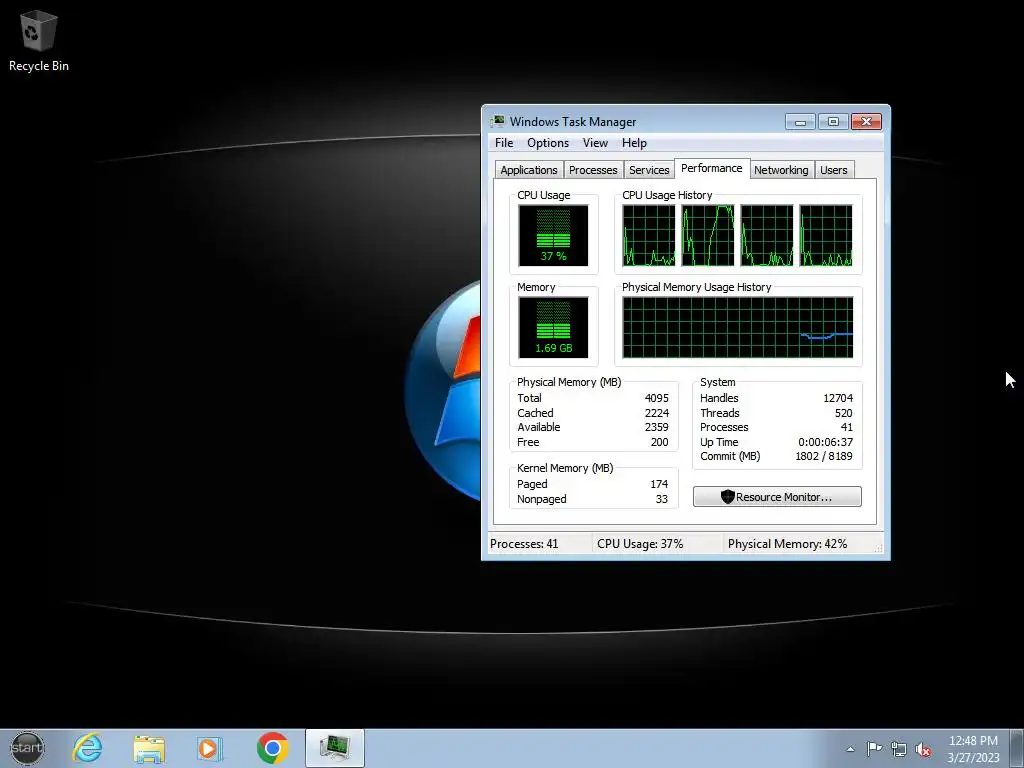The image size is (1024, 768).
Task: Click the Task Manager title bar icon
Action: tap(498, 121)
